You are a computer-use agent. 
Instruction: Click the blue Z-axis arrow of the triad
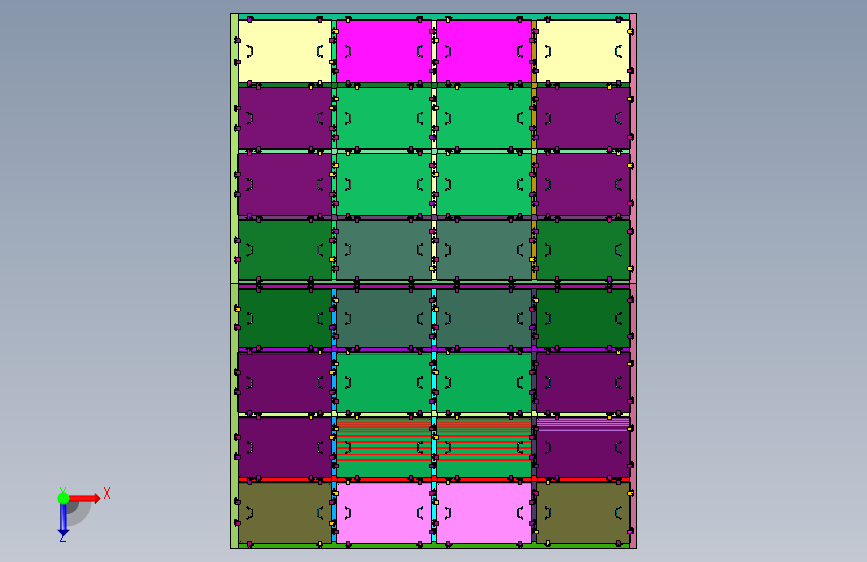(x=63, y=519)
